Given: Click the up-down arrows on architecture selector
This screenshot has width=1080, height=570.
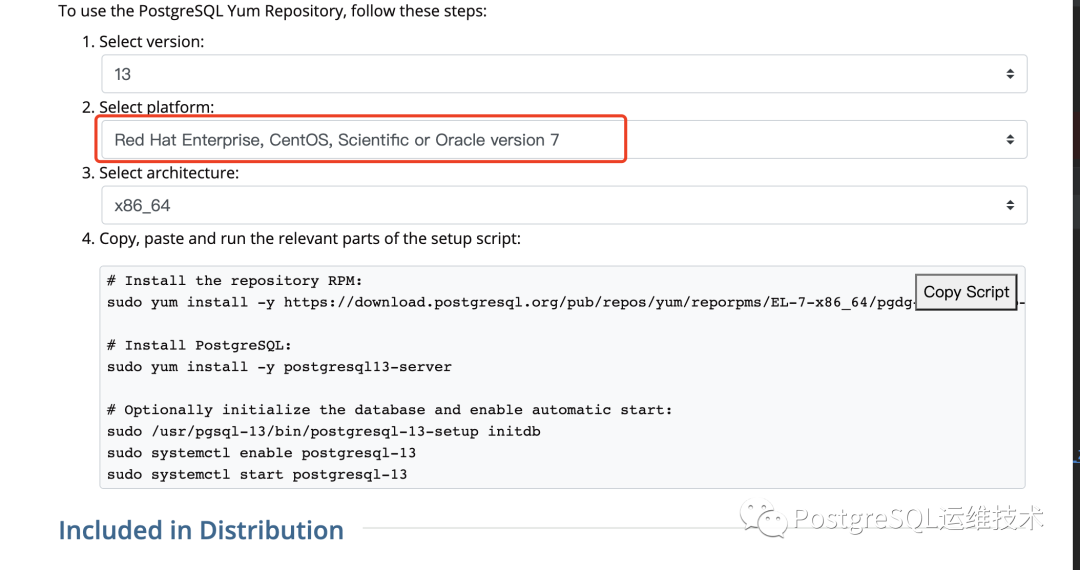Looking at the screenshot, I should click(1010, 205).
